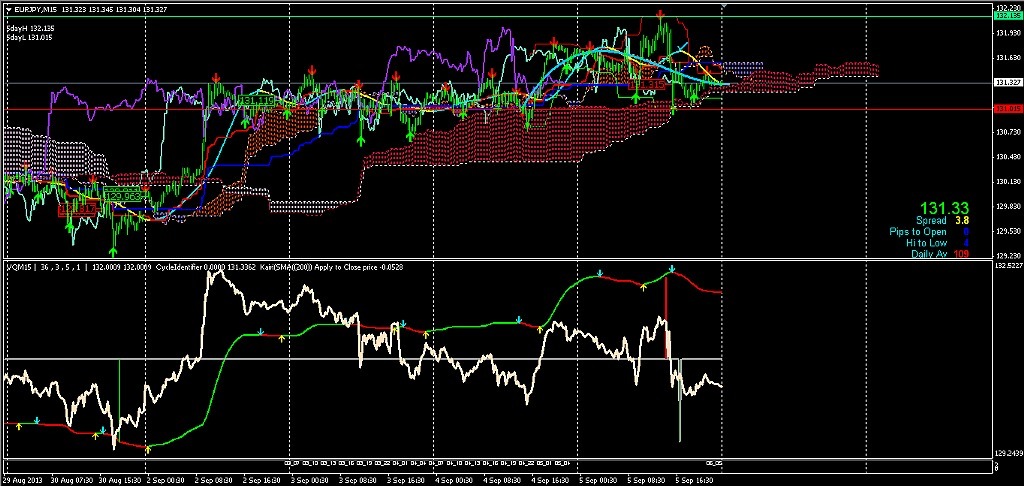The width and height of the screenshot is (1024, 486).
Task: Click the 4 Sep 16:30 time axis label
Action: (x=552, y=479)
